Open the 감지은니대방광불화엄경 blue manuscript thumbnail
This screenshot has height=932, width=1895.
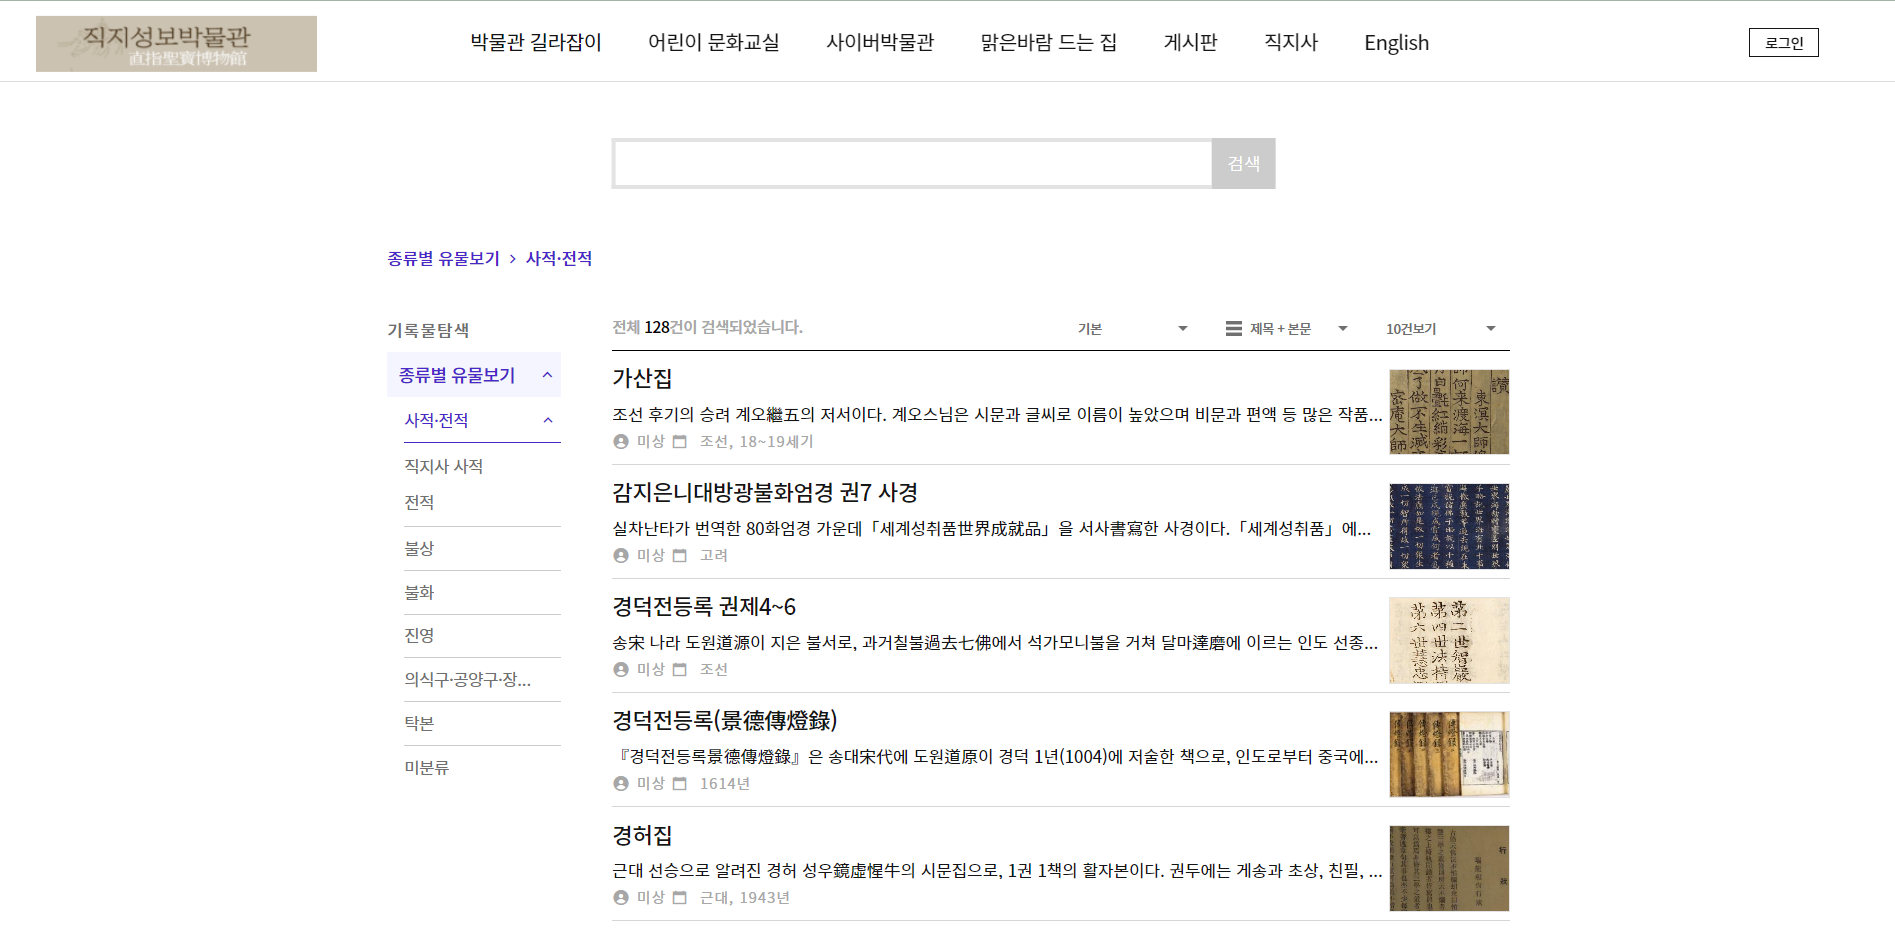pyautogui.click(x=1448, y=526)
